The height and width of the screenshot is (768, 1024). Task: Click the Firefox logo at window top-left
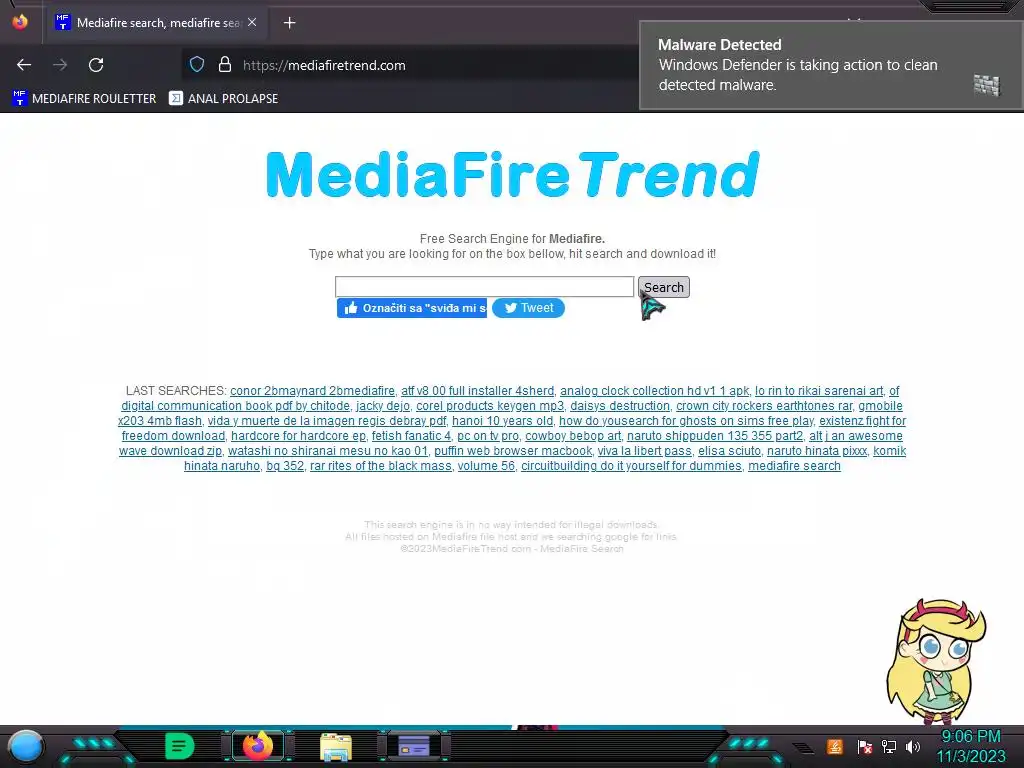tap(20, 22)
